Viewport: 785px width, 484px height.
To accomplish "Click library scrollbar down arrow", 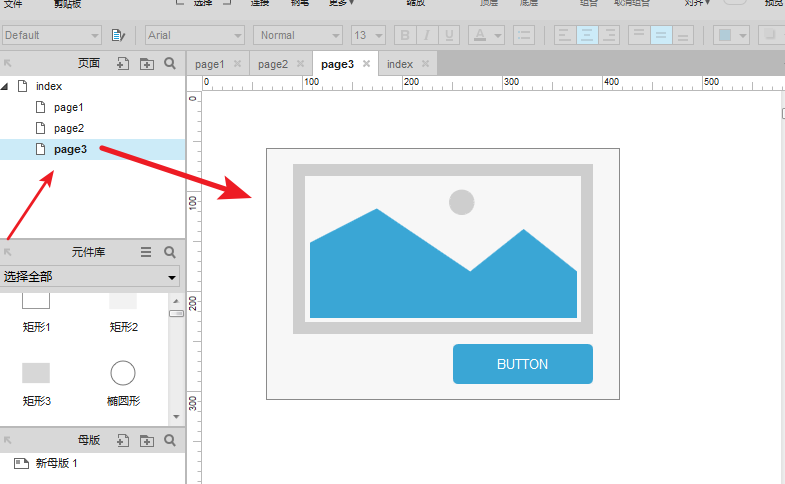I will point(176,416).
